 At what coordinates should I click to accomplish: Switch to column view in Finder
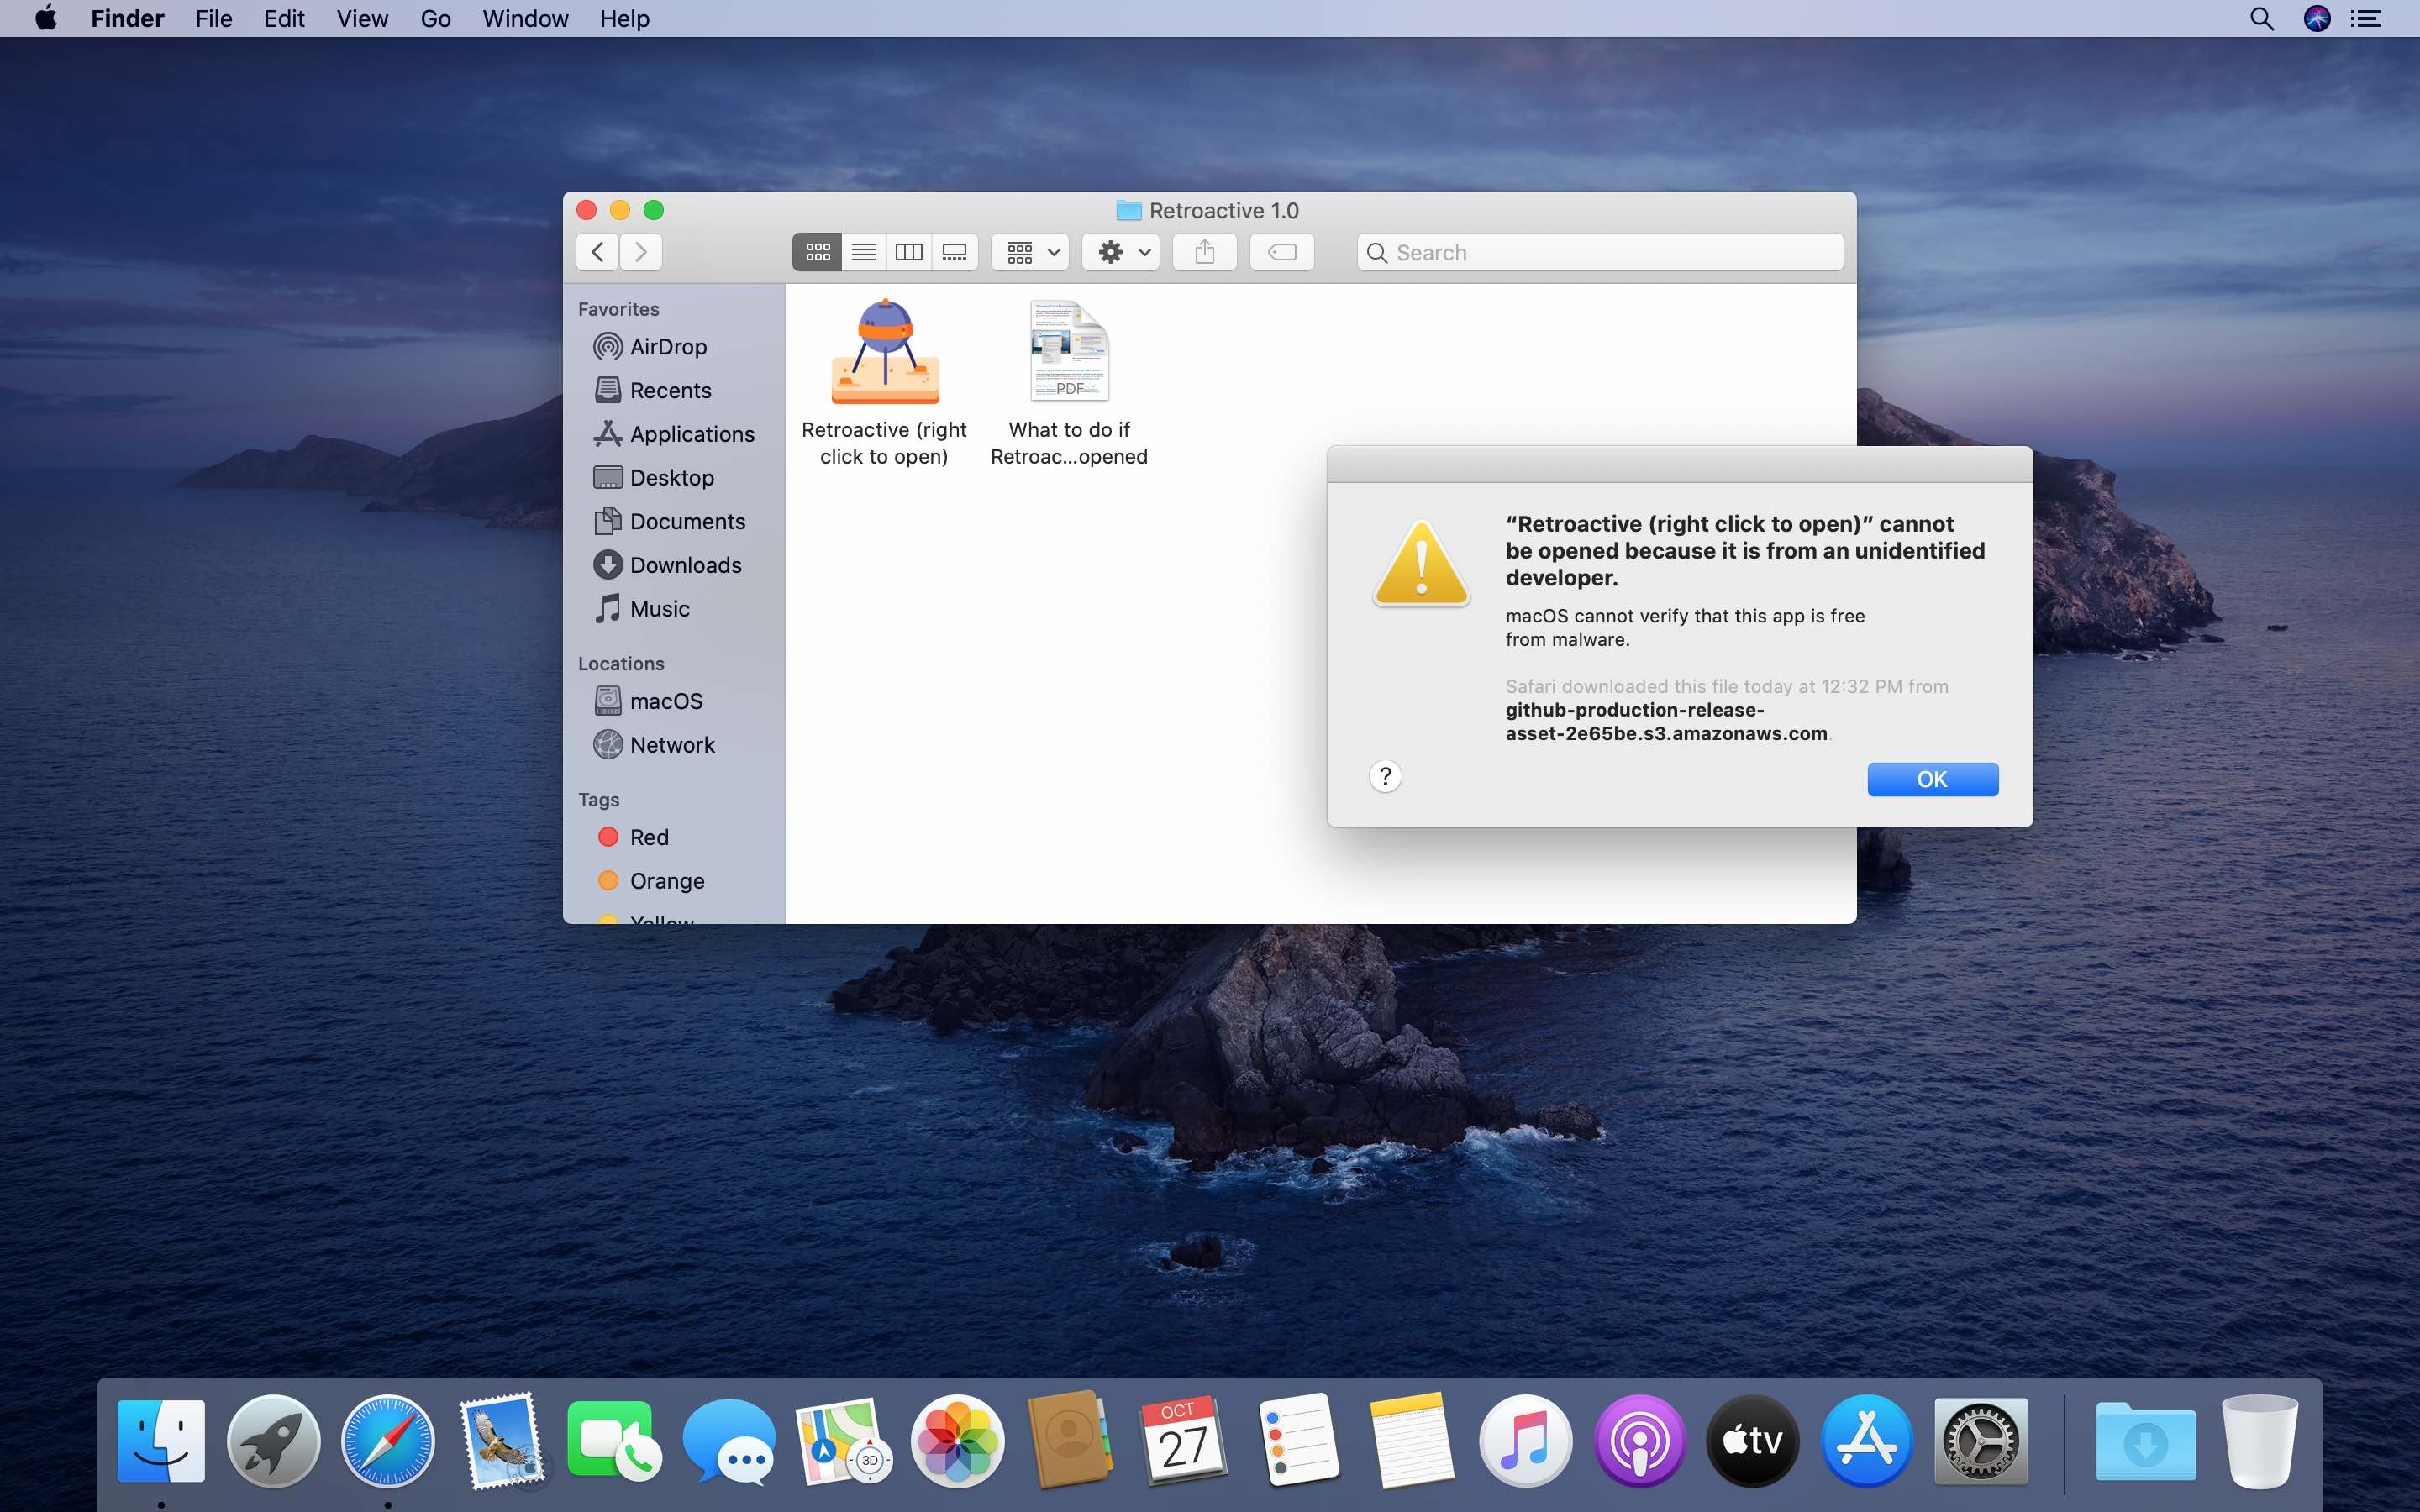908,252
